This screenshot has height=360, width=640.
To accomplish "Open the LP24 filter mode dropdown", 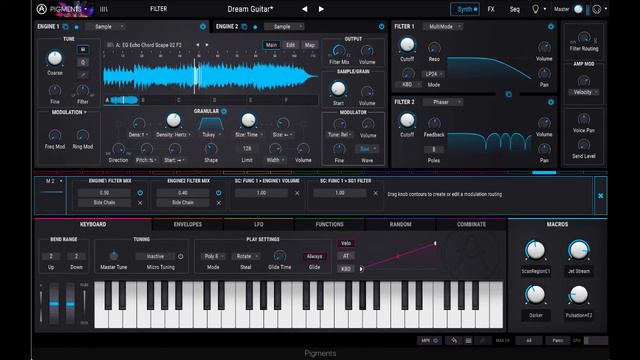I will 434,74.
